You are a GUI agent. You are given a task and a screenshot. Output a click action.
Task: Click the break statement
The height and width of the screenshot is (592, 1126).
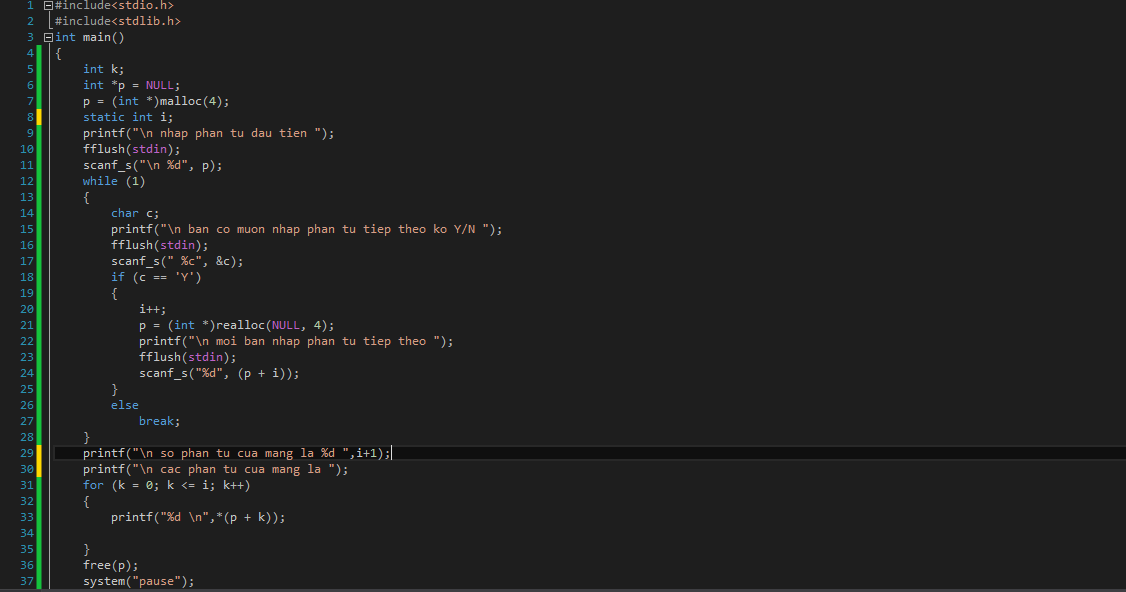[159, 421]
